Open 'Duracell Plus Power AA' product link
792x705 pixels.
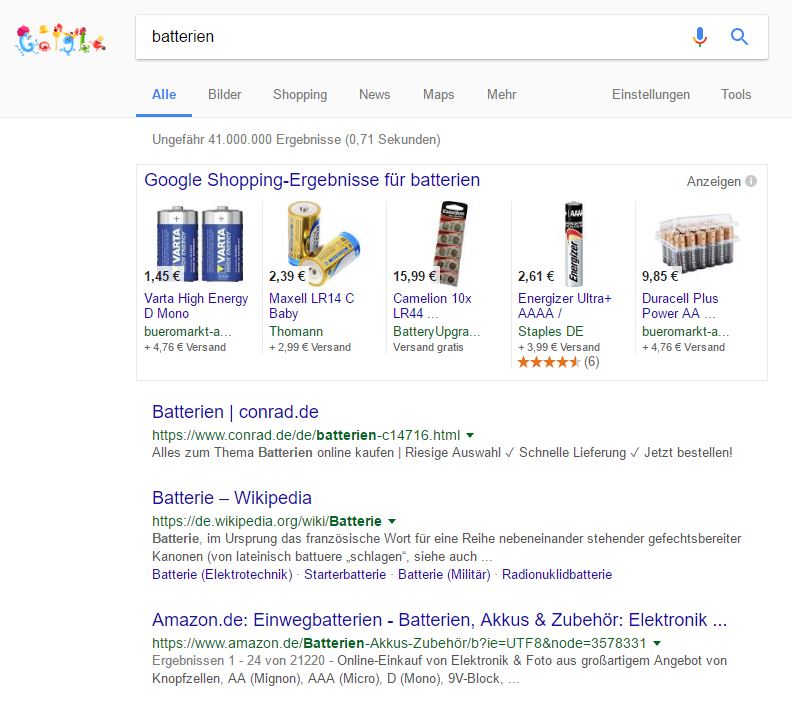[680, 306]
